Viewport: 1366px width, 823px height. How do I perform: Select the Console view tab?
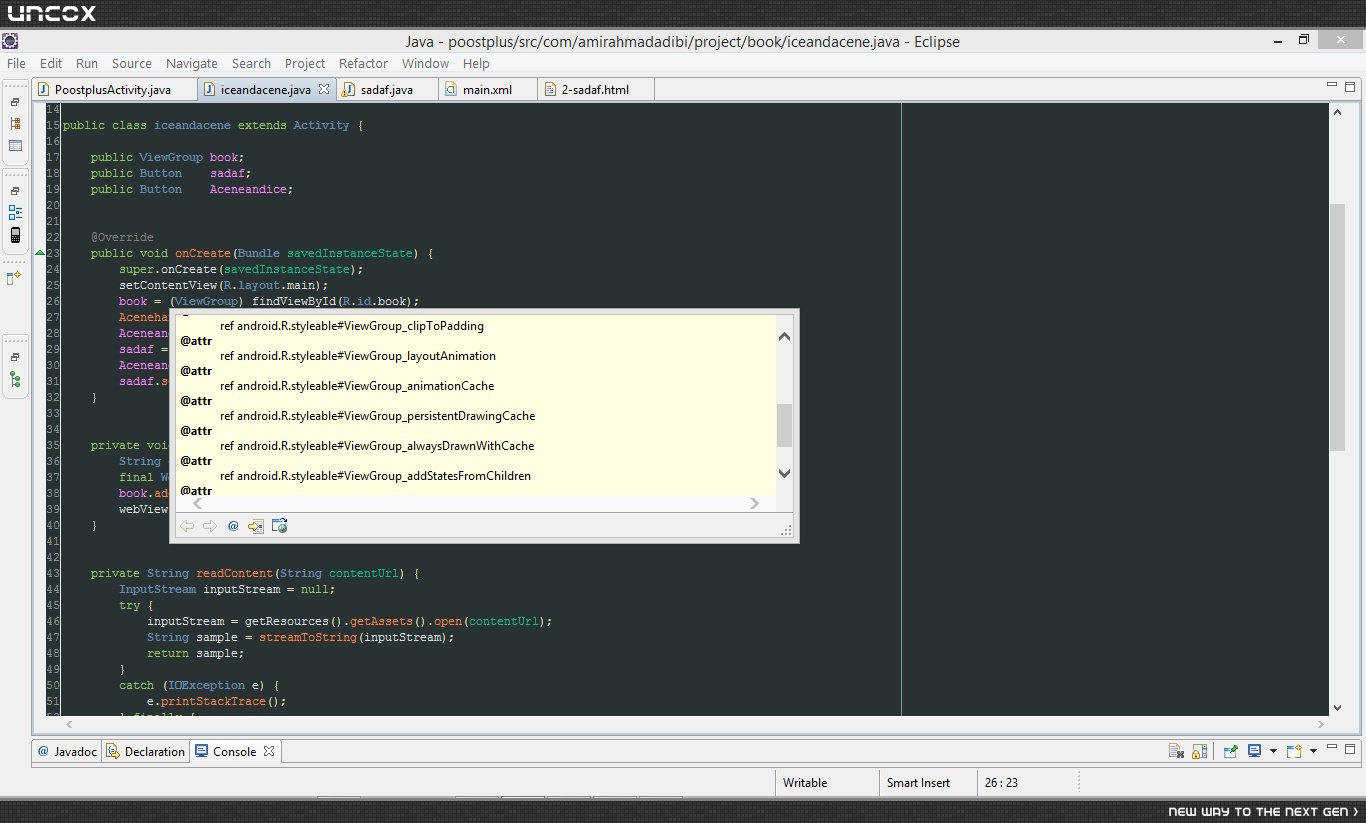click(x=235, y=751)
